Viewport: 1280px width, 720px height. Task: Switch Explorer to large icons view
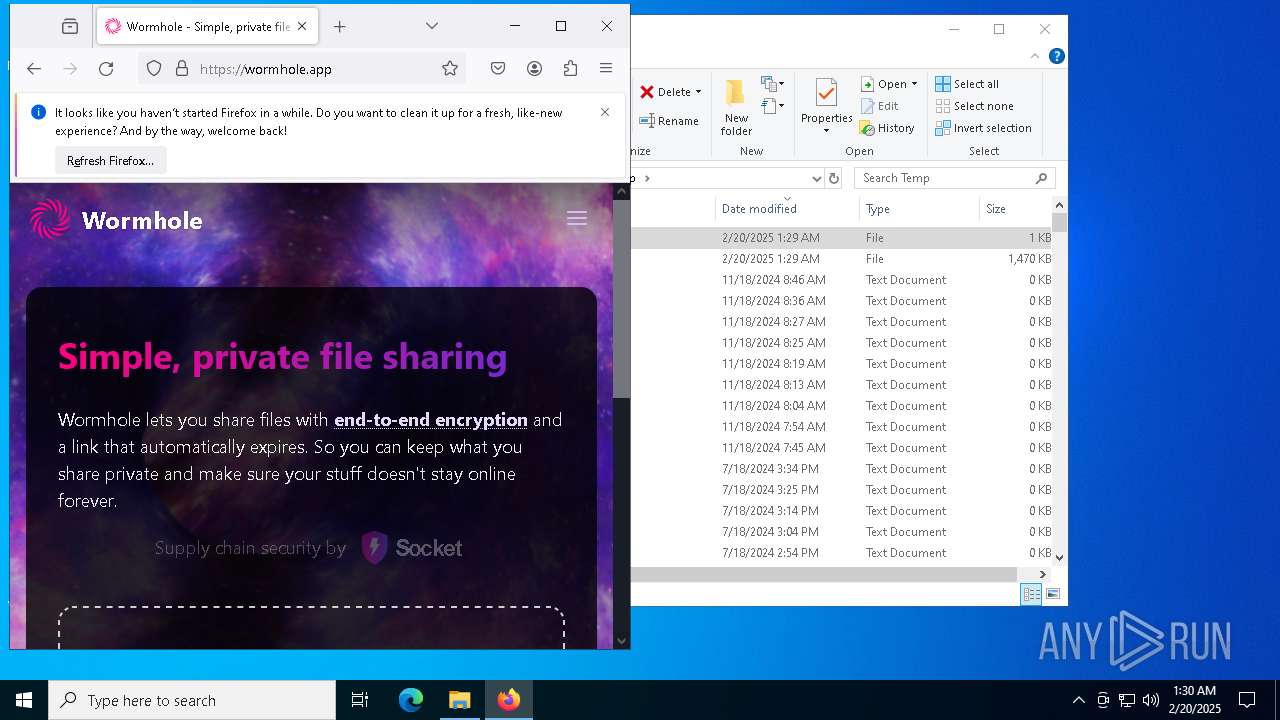pyautogui.click(x=1052, y=594)
